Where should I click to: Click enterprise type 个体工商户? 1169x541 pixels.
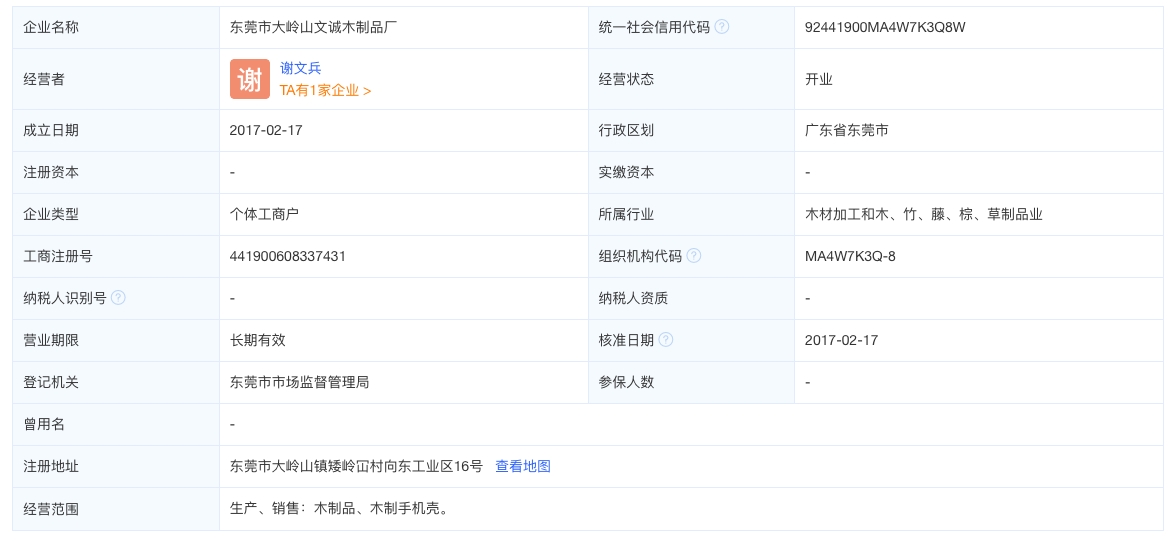[264, 215]
